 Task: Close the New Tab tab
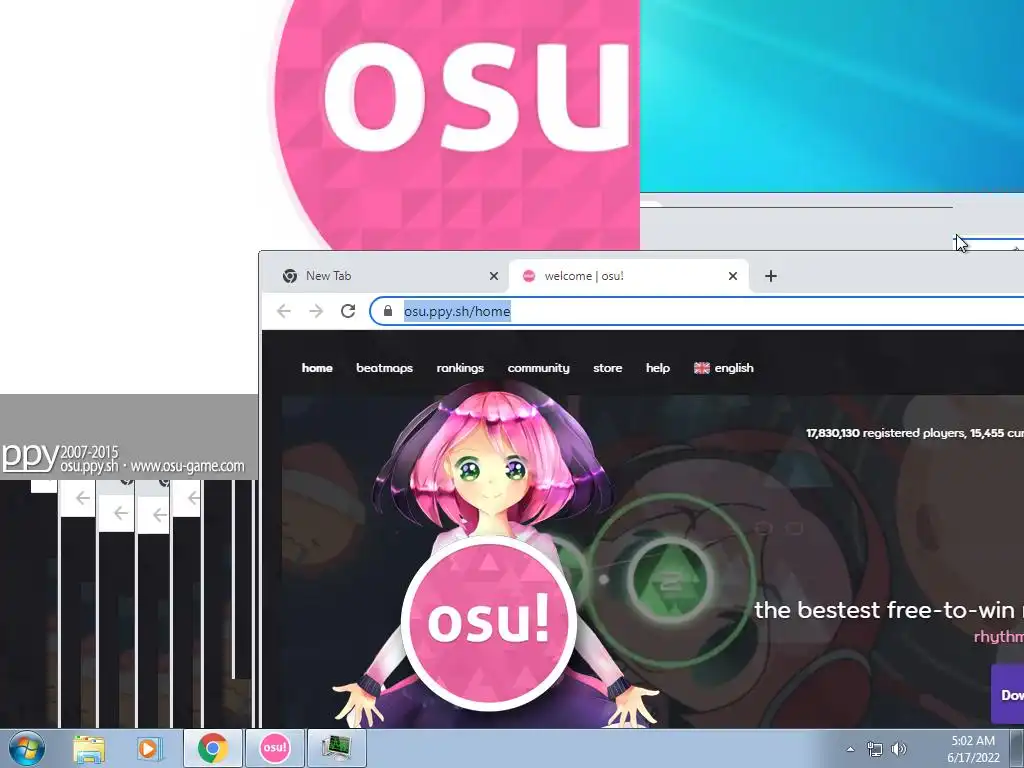(x=494, y=276)
